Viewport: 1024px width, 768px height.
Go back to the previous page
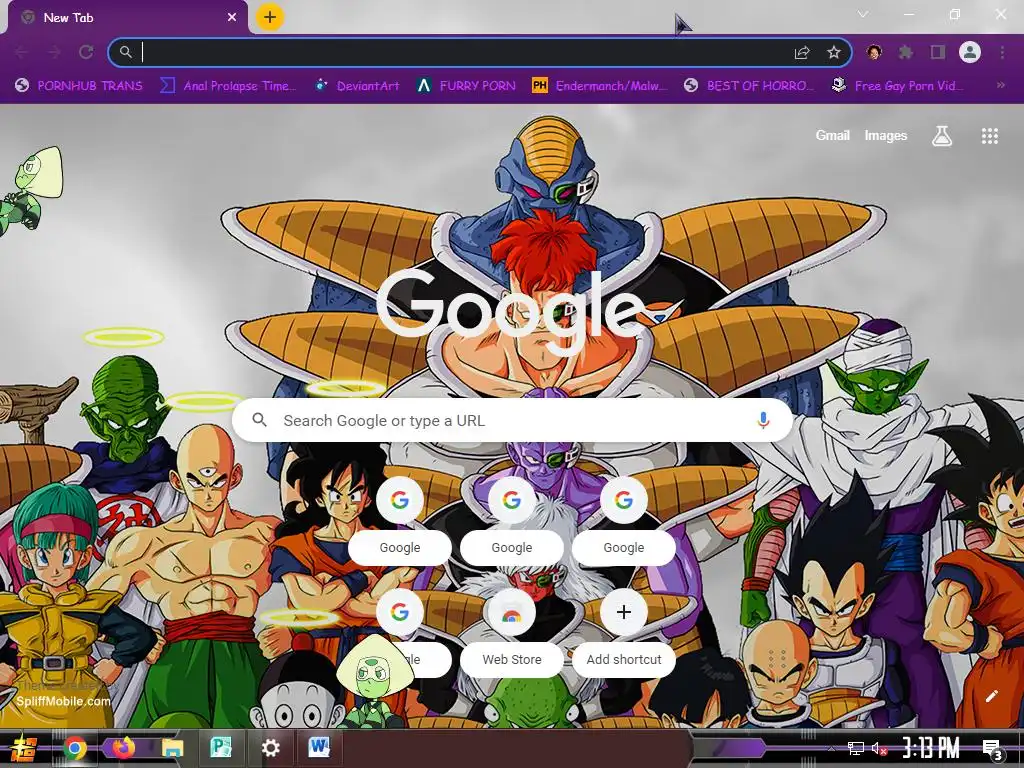(22, 52)
